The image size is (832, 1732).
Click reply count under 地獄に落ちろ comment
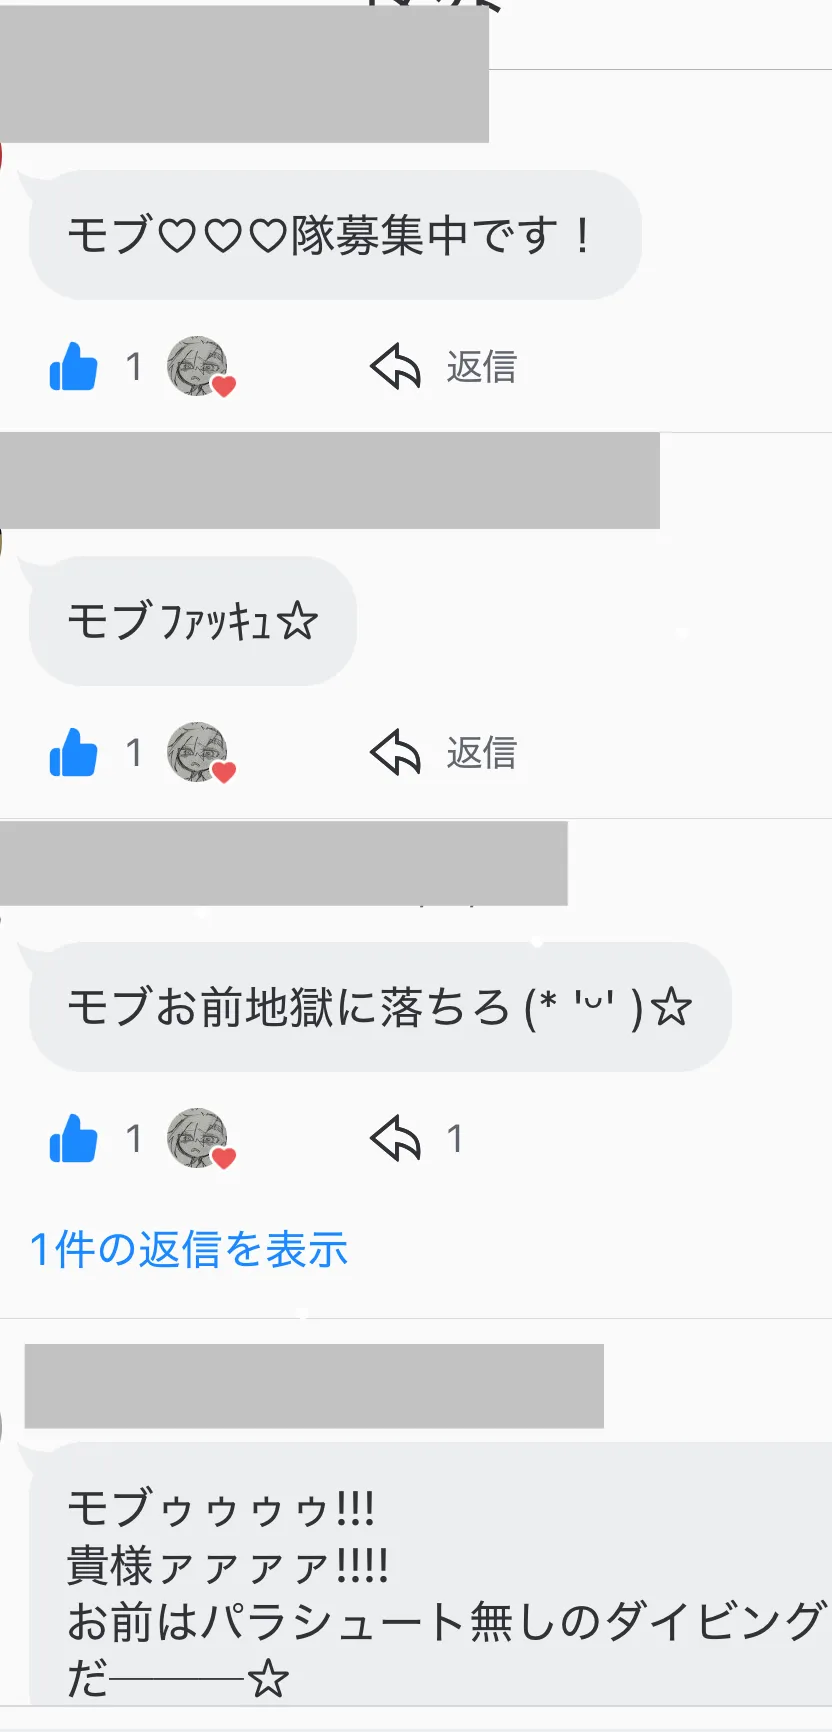(455, 1139)
